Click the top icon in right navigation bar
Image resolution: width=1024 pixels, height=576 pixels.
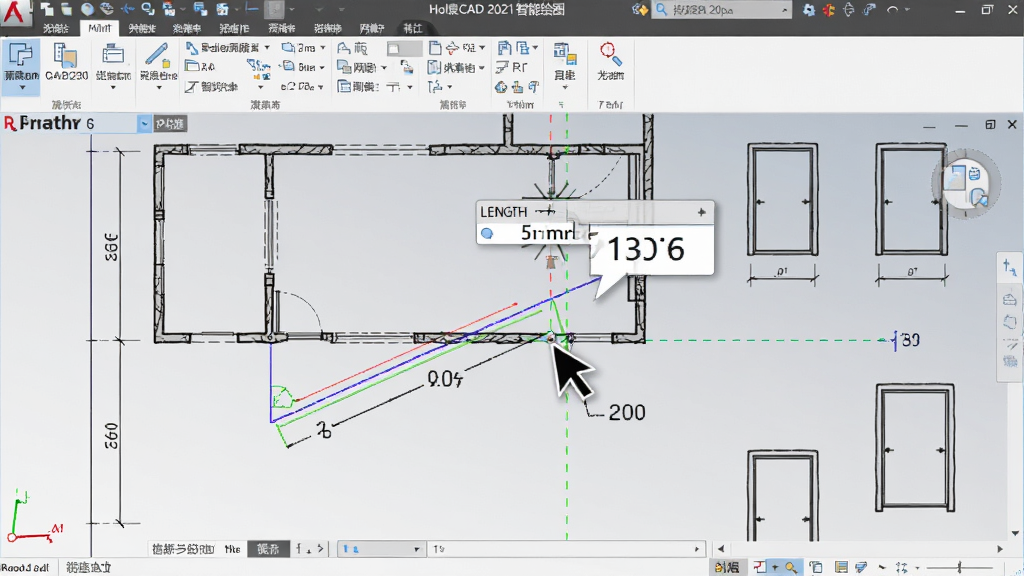point(1010,267)
